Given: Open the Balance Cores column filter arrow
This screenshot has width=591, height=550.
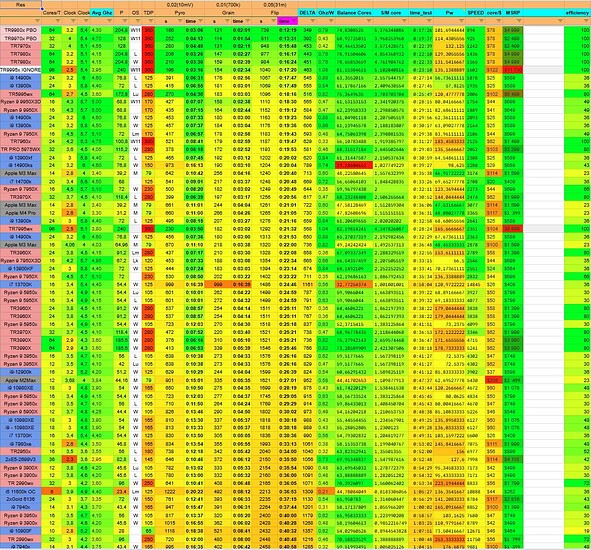Looking at the screenshot, I should (x=369, y=21).
